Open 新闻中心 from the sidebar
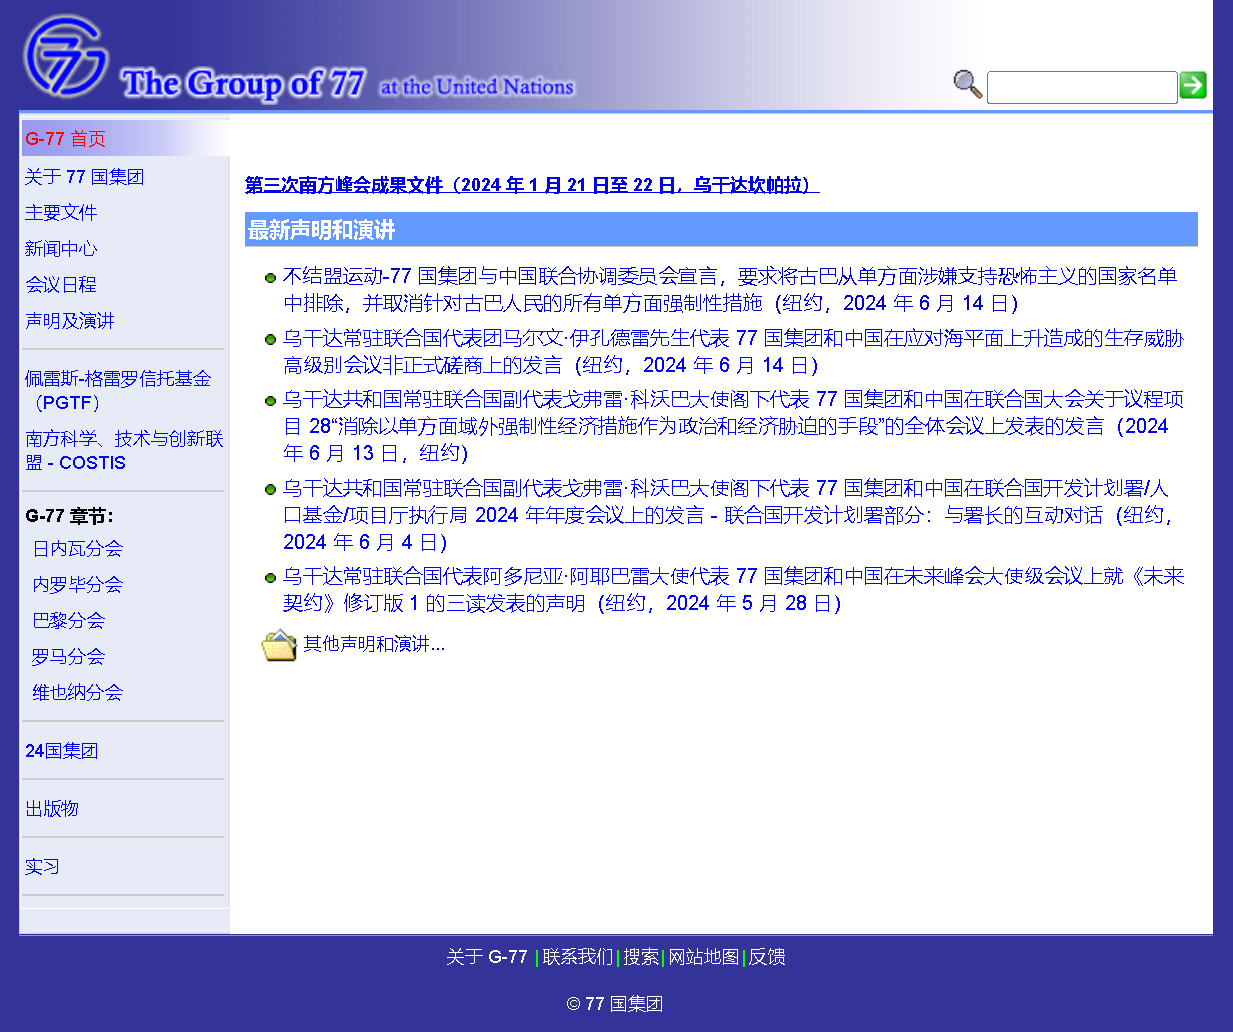Image resolution: width=1233 pixels, height=1032 pixels. tap(61, 249)
